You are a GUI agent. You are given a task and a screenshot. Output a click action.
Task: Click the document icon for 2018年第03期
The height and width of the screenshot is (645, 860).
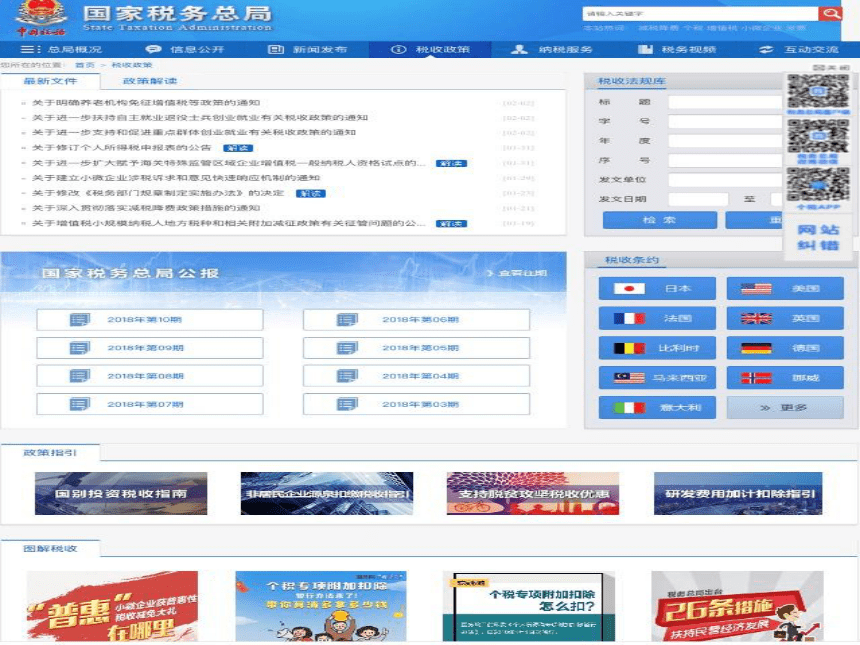coord(347,404)
